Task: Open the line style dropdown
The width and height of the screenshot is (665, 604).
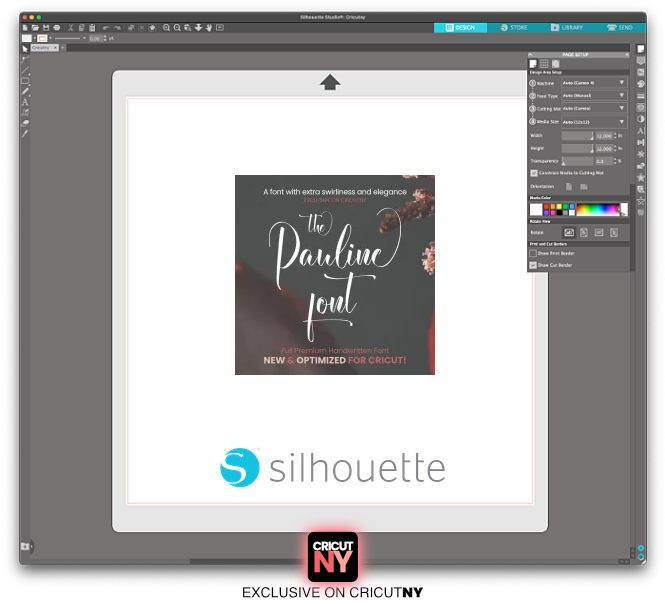Action: (x=84, y=38)
